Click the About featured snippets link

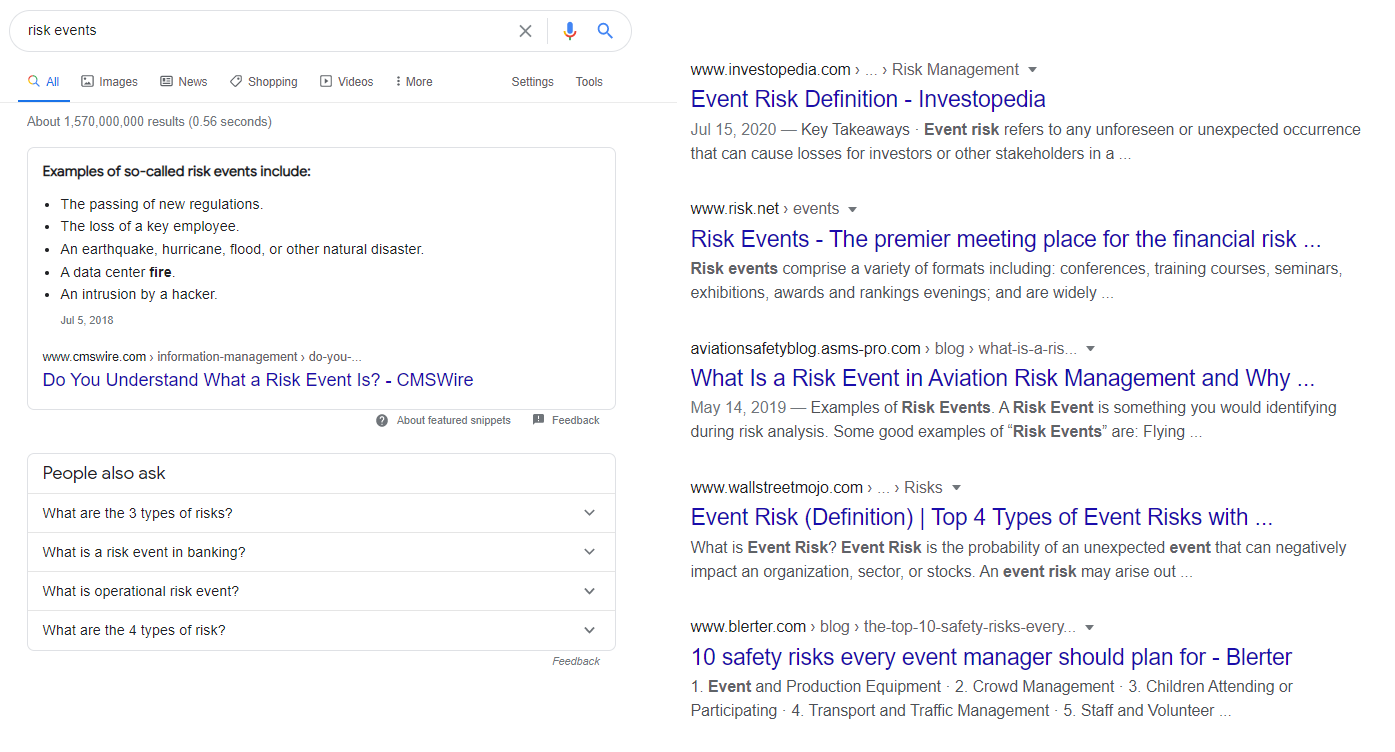453,420
